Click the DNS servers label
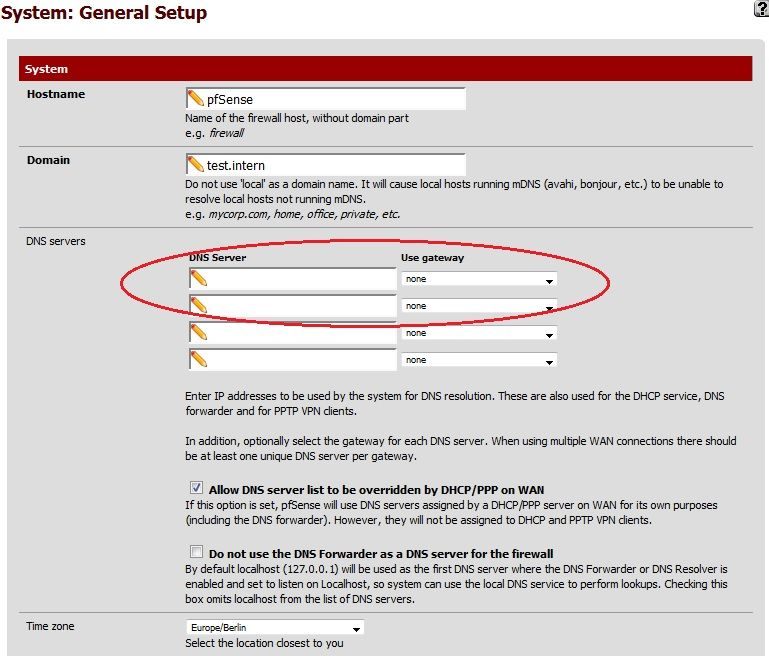 (55, 241)
